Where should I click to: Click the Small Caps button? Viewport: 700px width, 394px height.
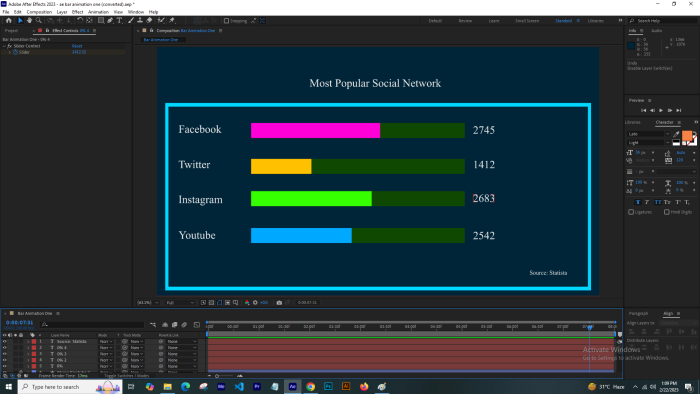[667, 202]
